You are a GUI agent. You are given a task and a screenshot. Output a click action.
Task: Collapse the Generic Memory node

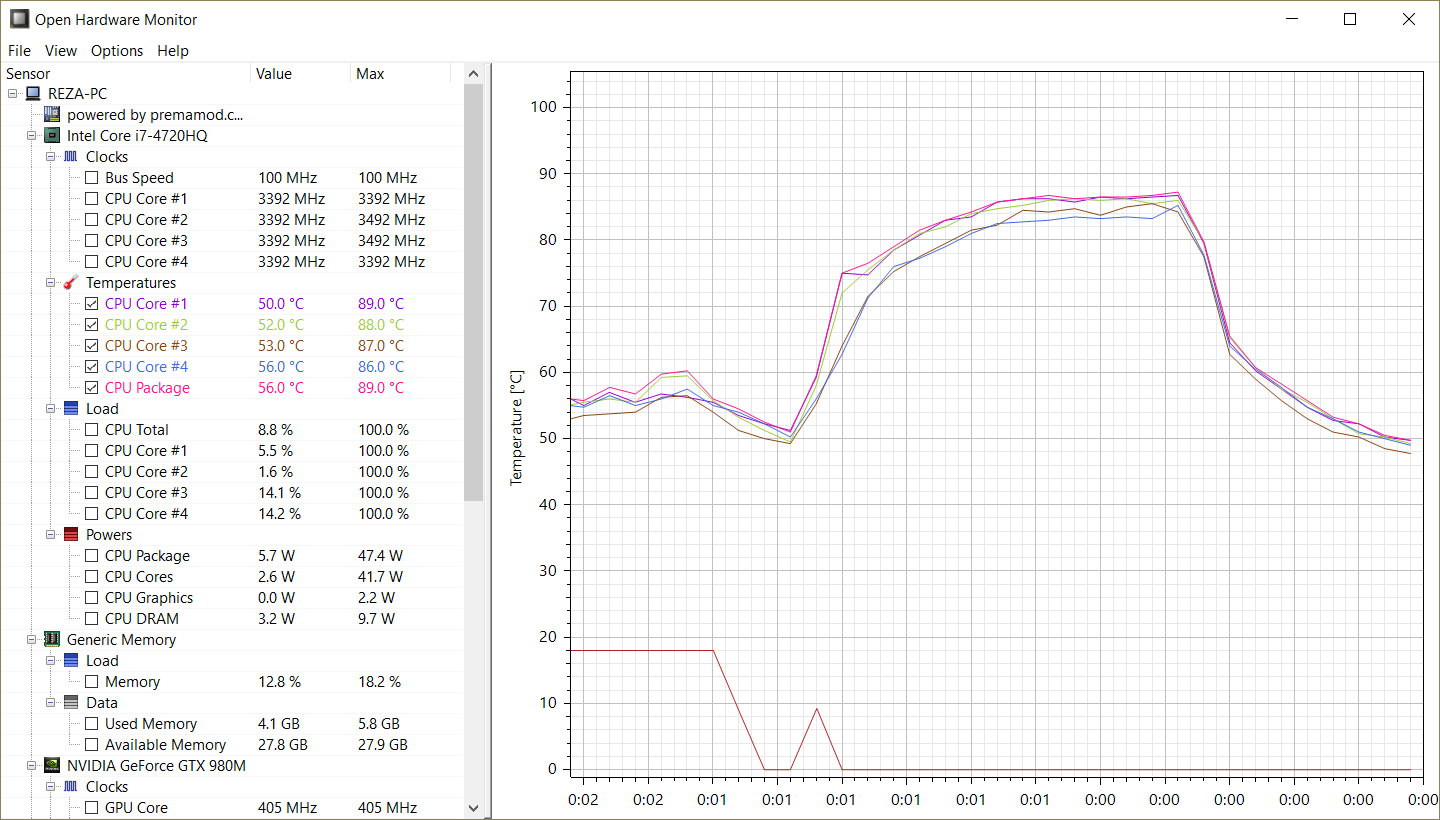click(32, 639)
